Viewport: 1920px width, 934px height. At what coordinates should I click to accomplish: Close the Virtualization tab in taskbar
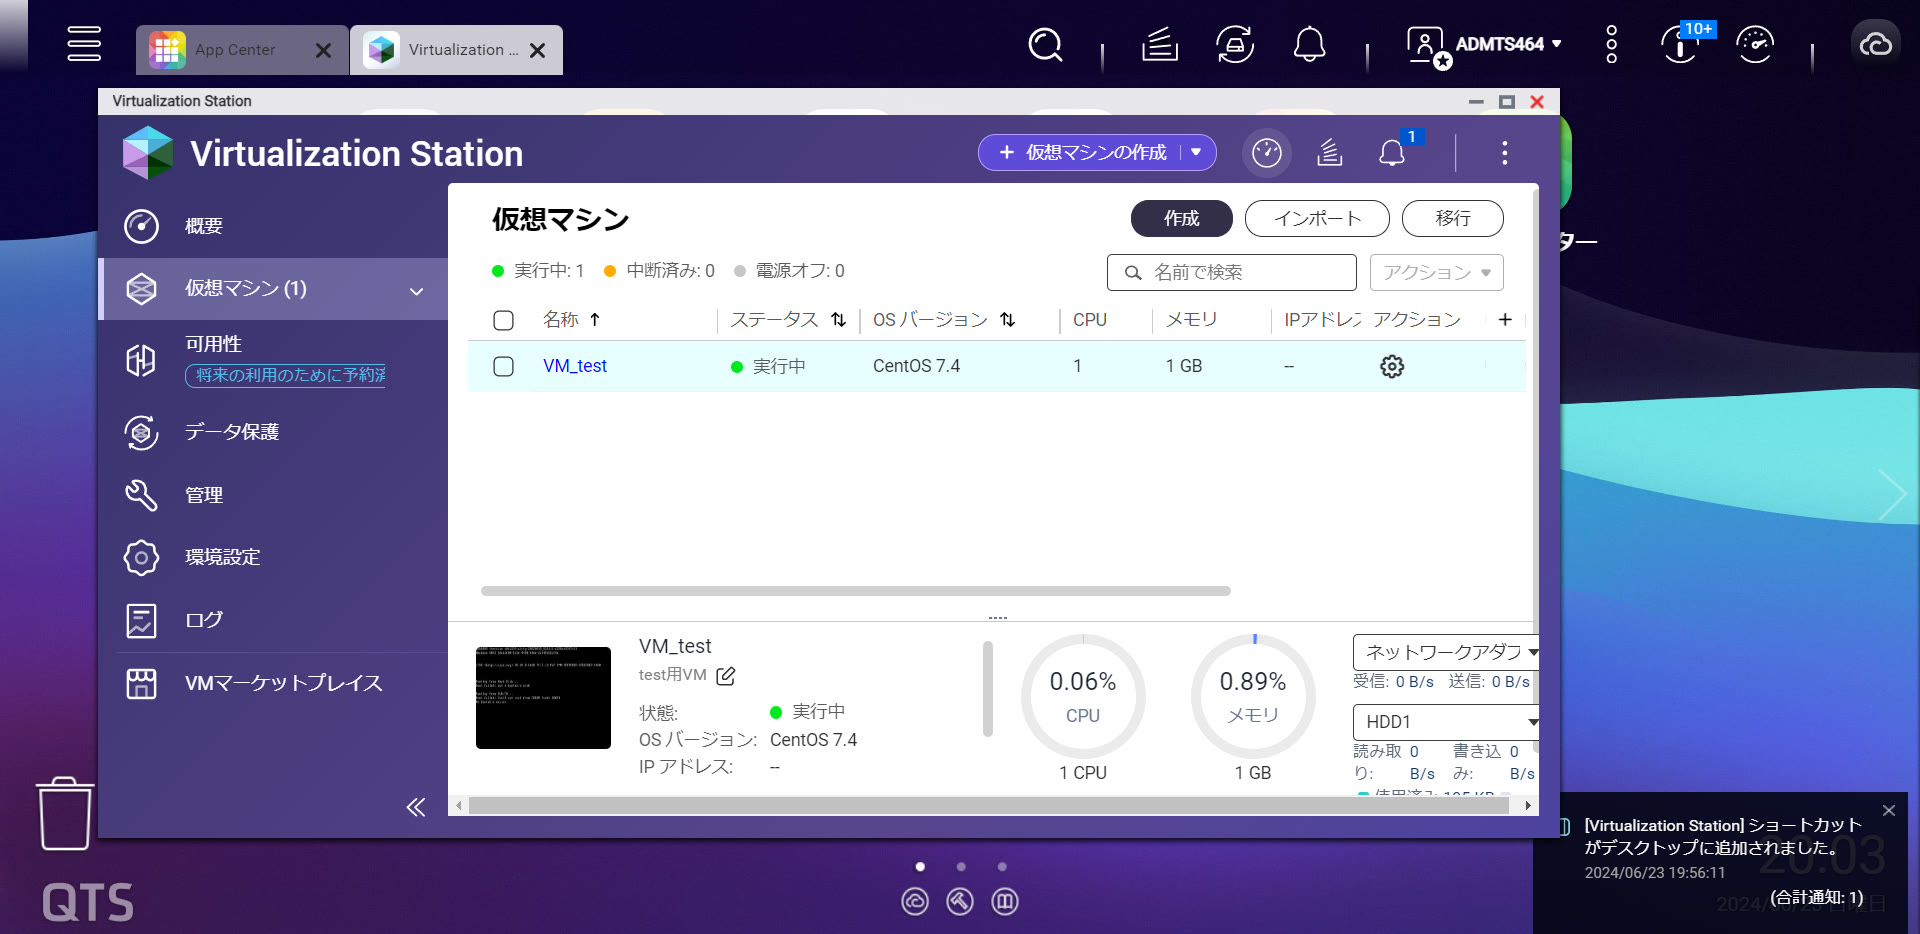coord(537,50)
